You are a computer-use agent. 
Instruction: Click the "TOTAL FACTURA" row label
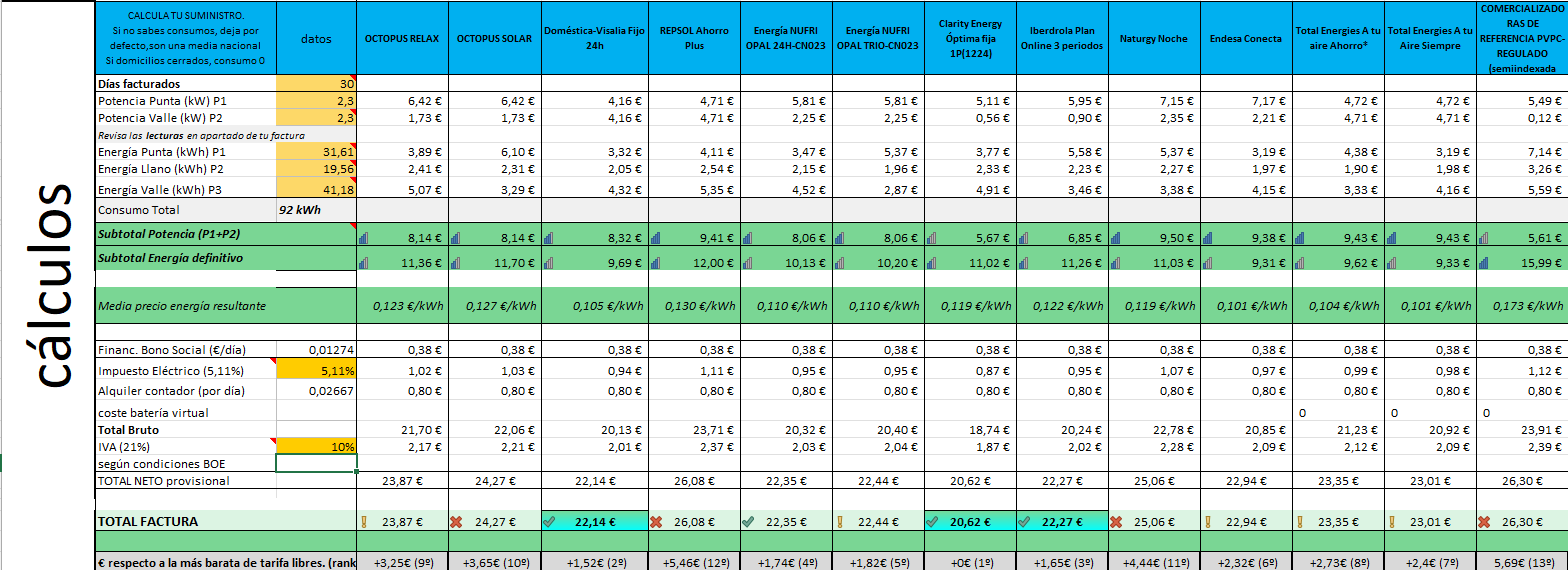(147, 521)
